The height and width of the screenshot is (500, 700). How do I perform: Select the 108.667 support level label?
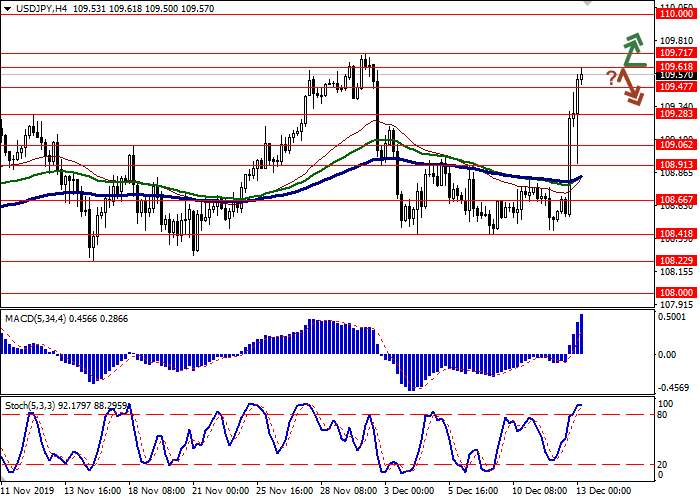(x=676, y=200)
